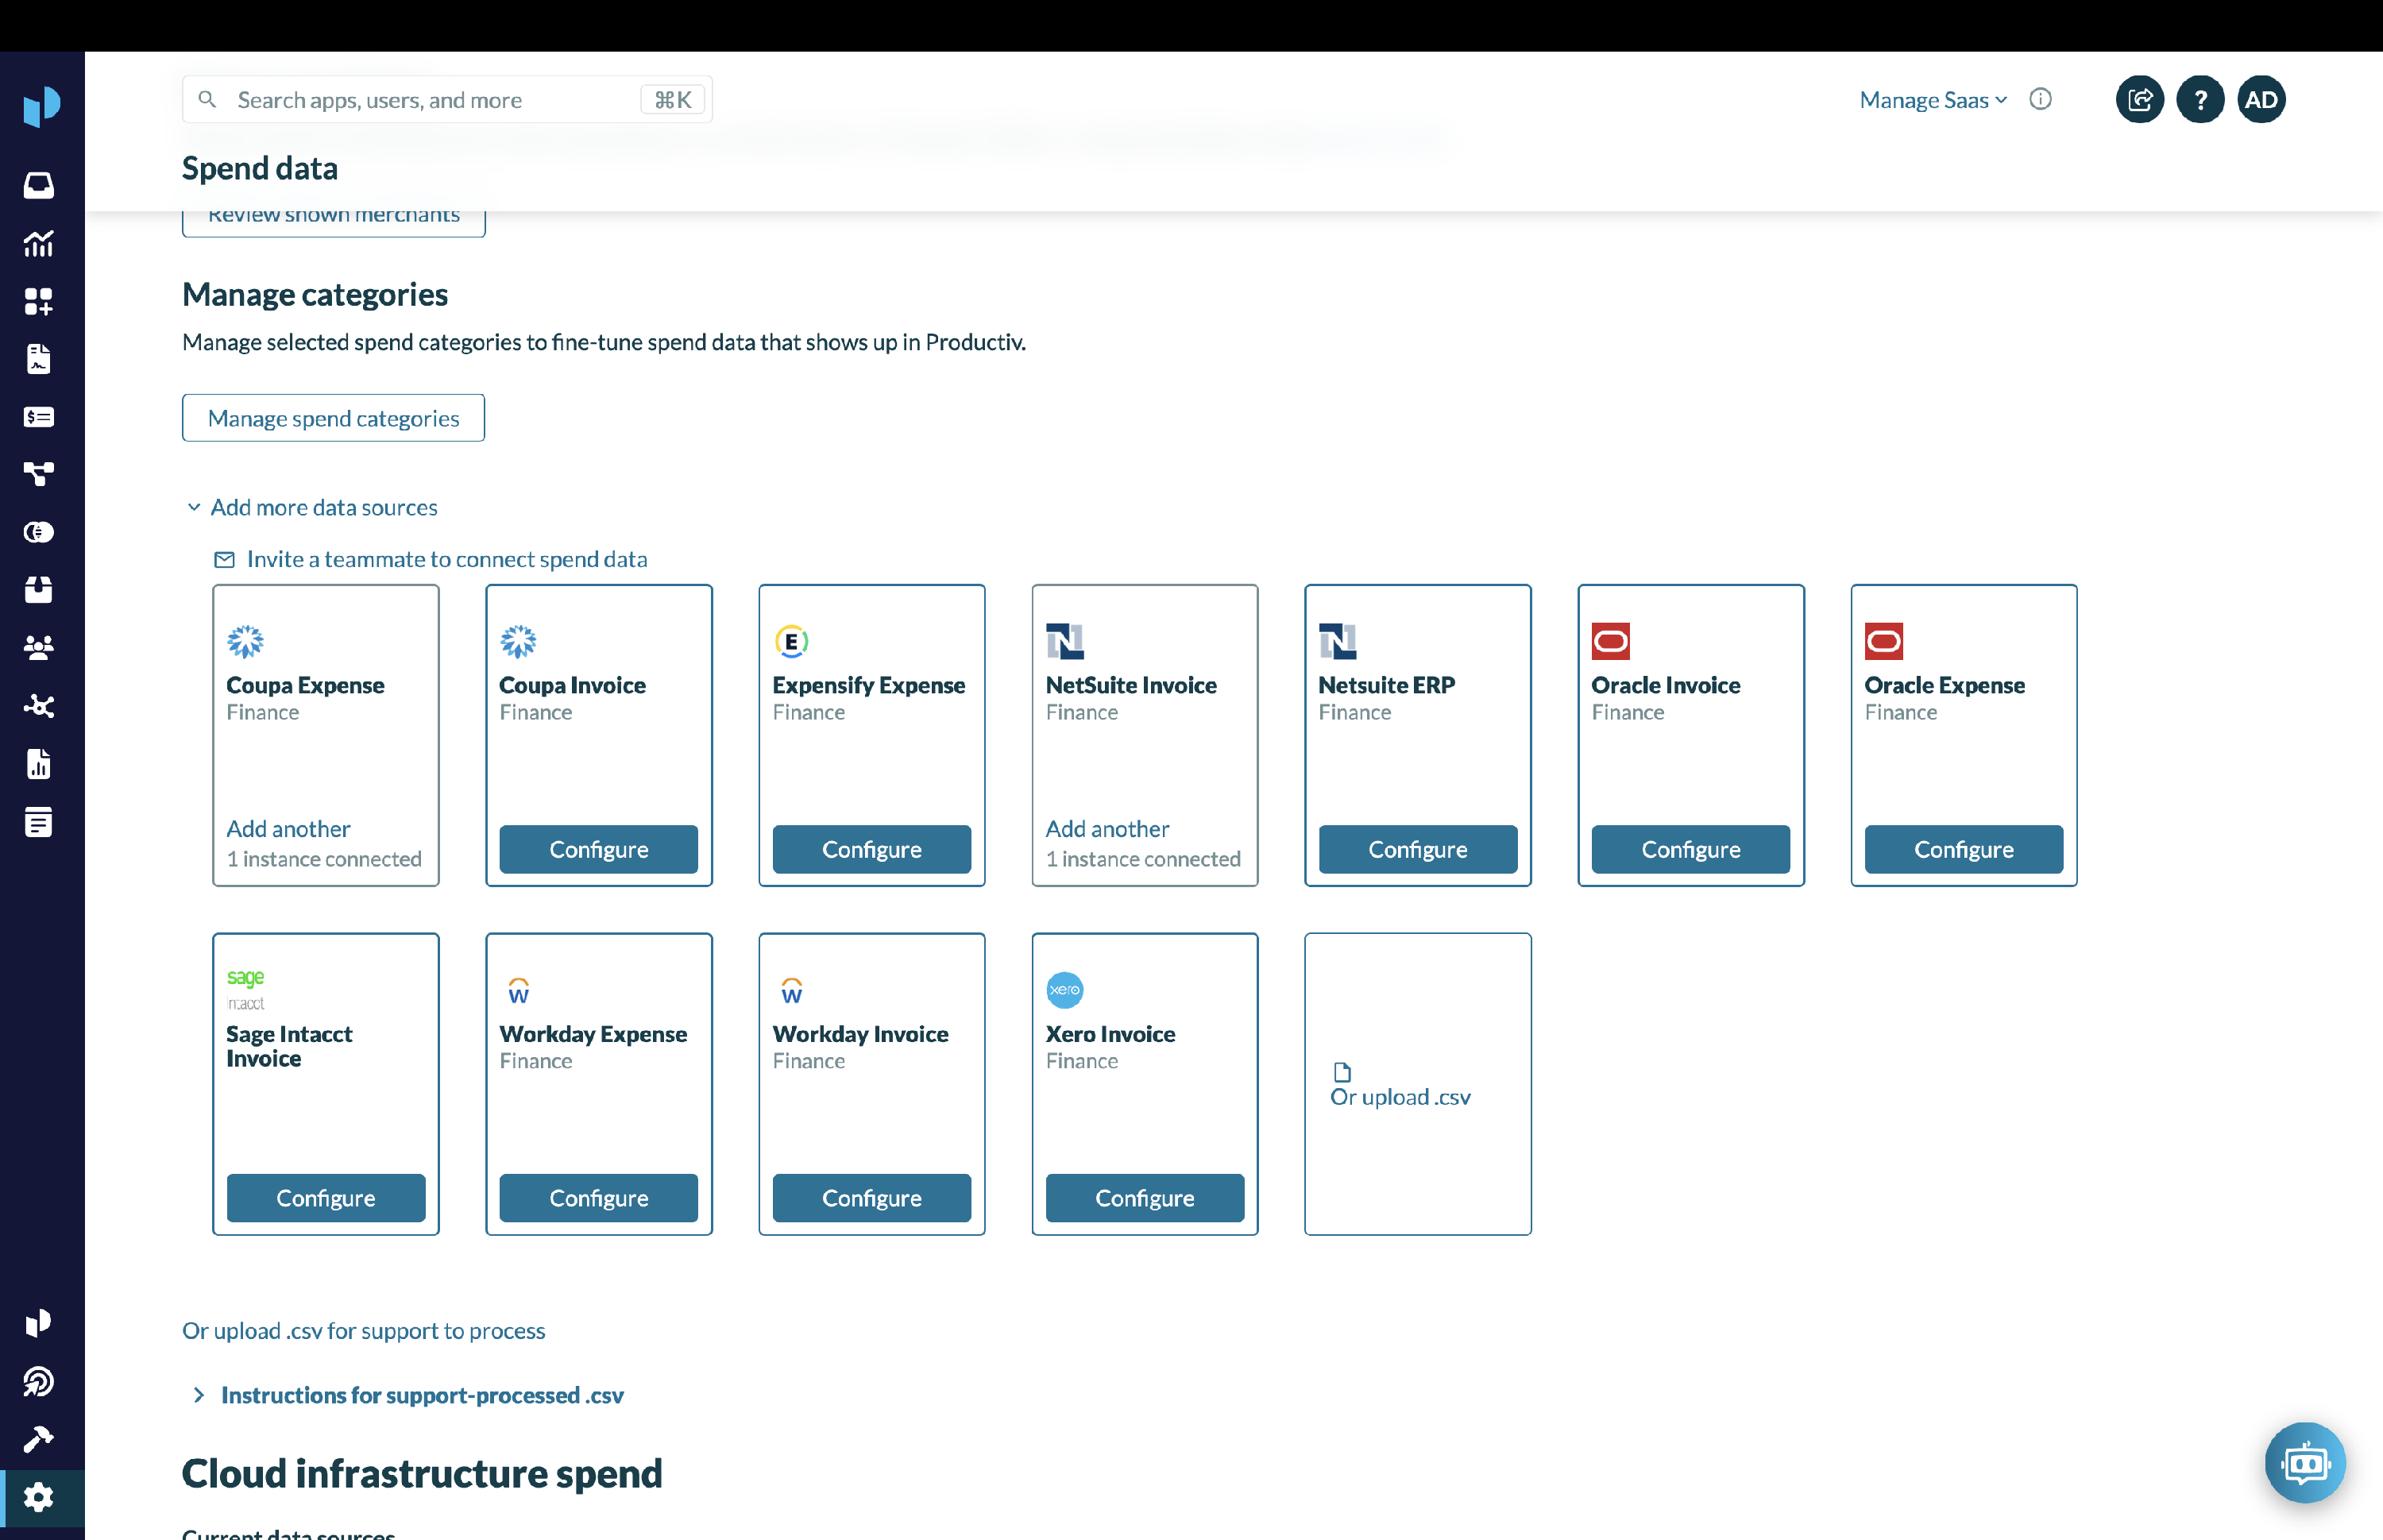This screenshot has height=1540, width=2383.
Task: Configure the Coupa Invoice integration
Action: coord(598,849)
